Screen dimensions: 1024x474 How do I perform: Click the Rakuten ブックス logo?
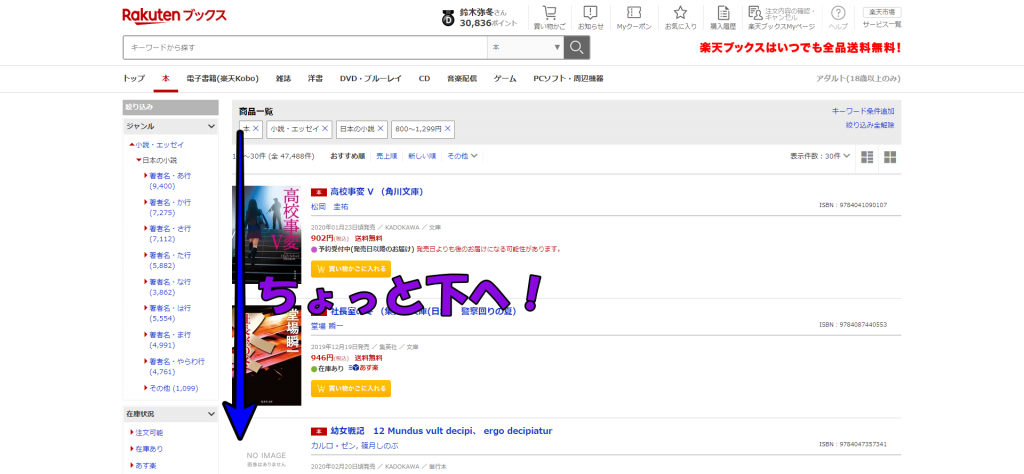tap(174, 16)
